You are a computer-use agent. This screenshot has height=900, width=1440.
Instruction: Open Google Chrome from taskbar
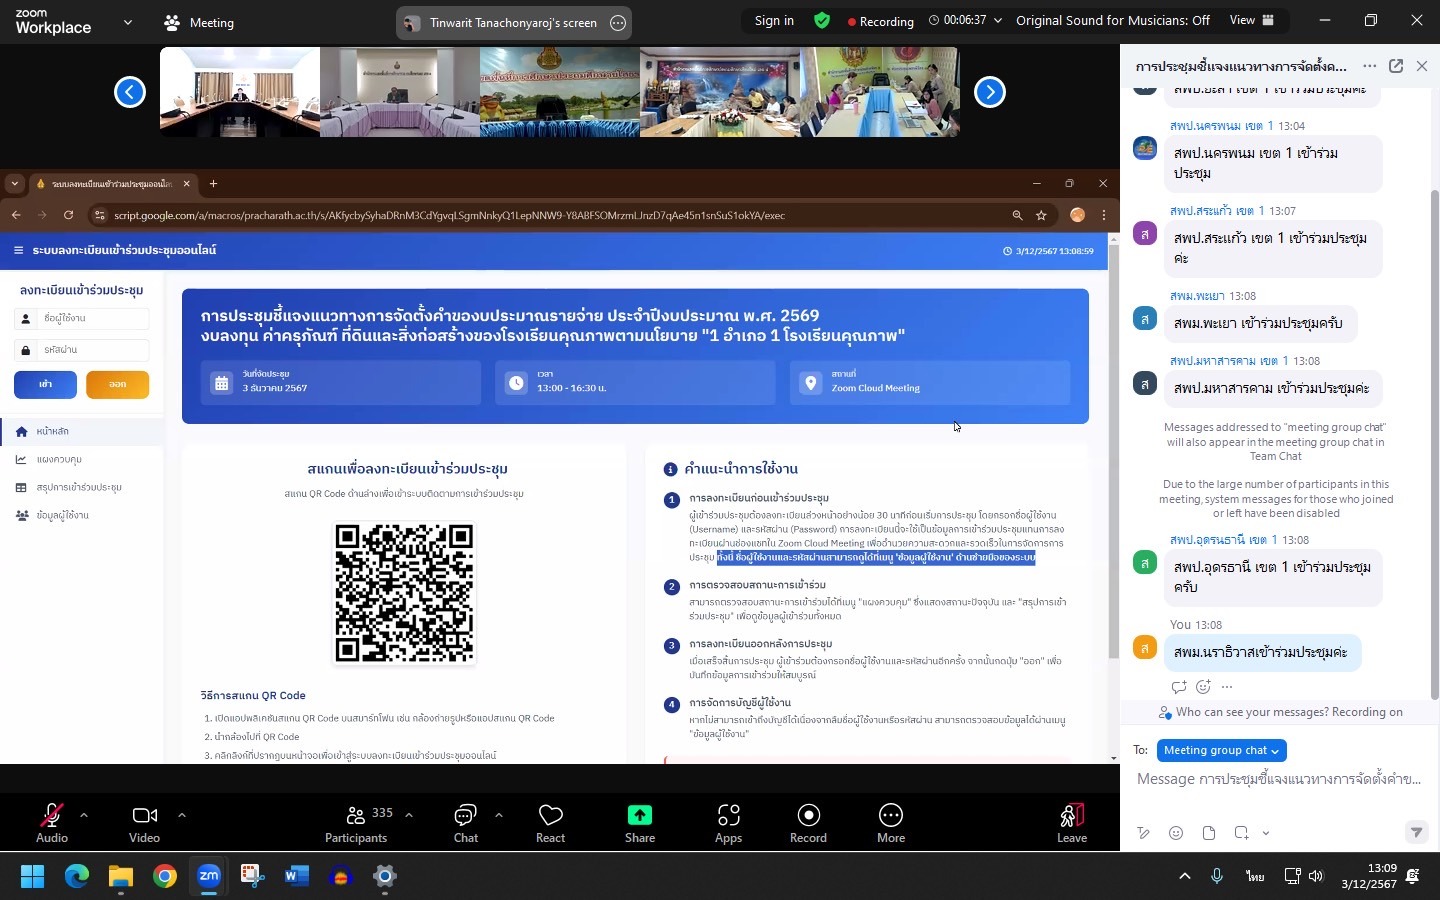pos(164,877)
